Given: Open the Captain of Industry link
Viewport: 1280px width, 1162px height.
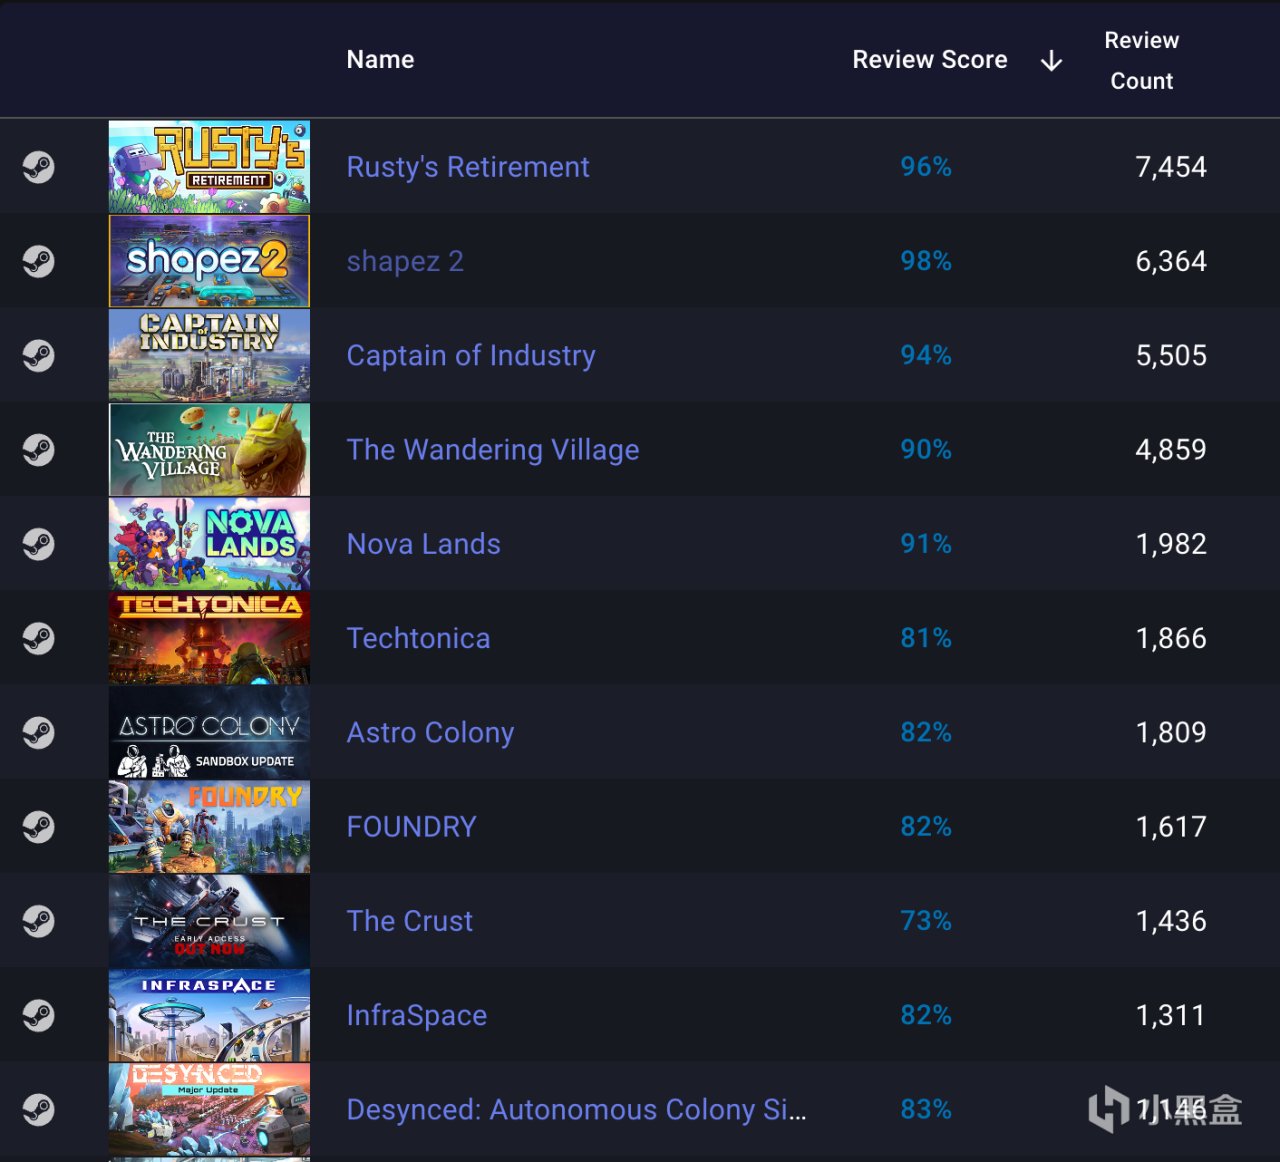Looking at the screenshot, I should 471,356.
